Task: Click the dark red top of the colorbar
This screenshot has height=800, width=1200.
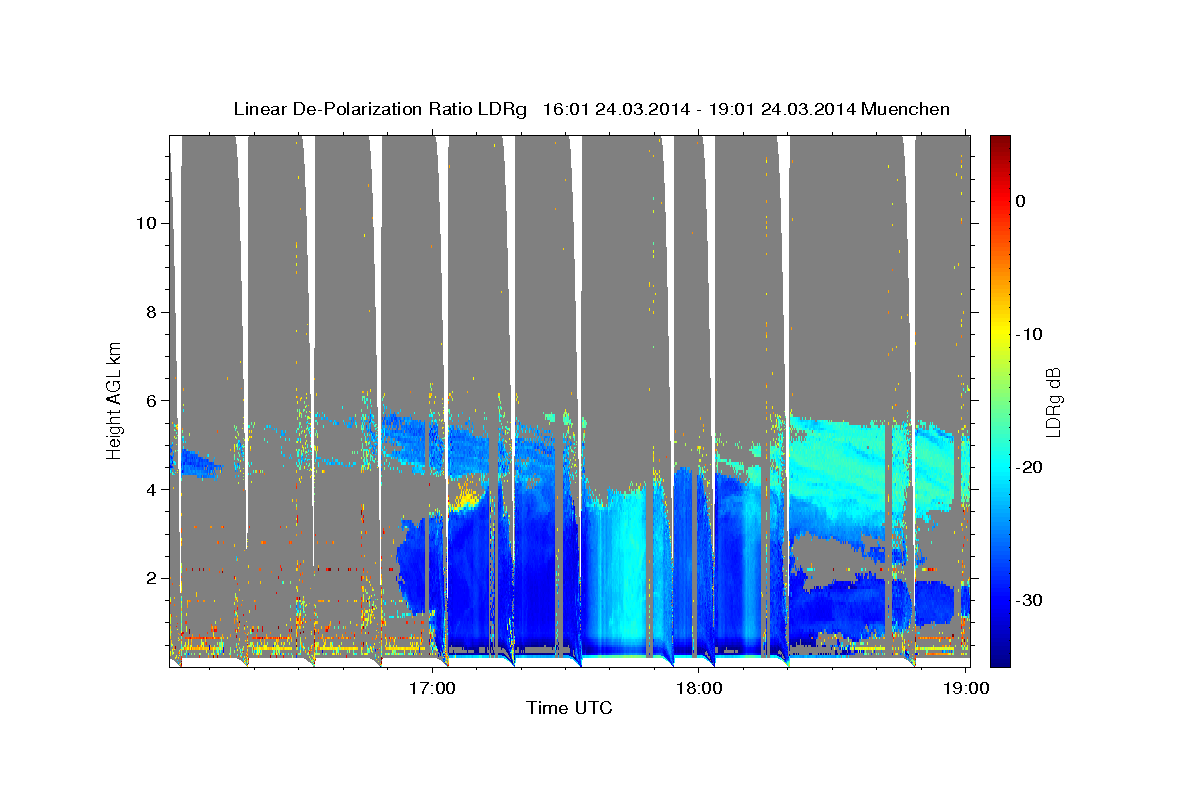Action: [1000, 143]
